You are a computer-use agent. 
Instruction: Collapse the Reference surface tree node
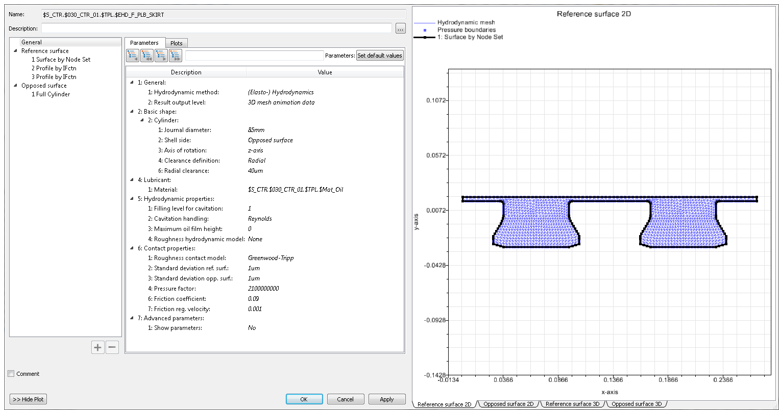15,51
